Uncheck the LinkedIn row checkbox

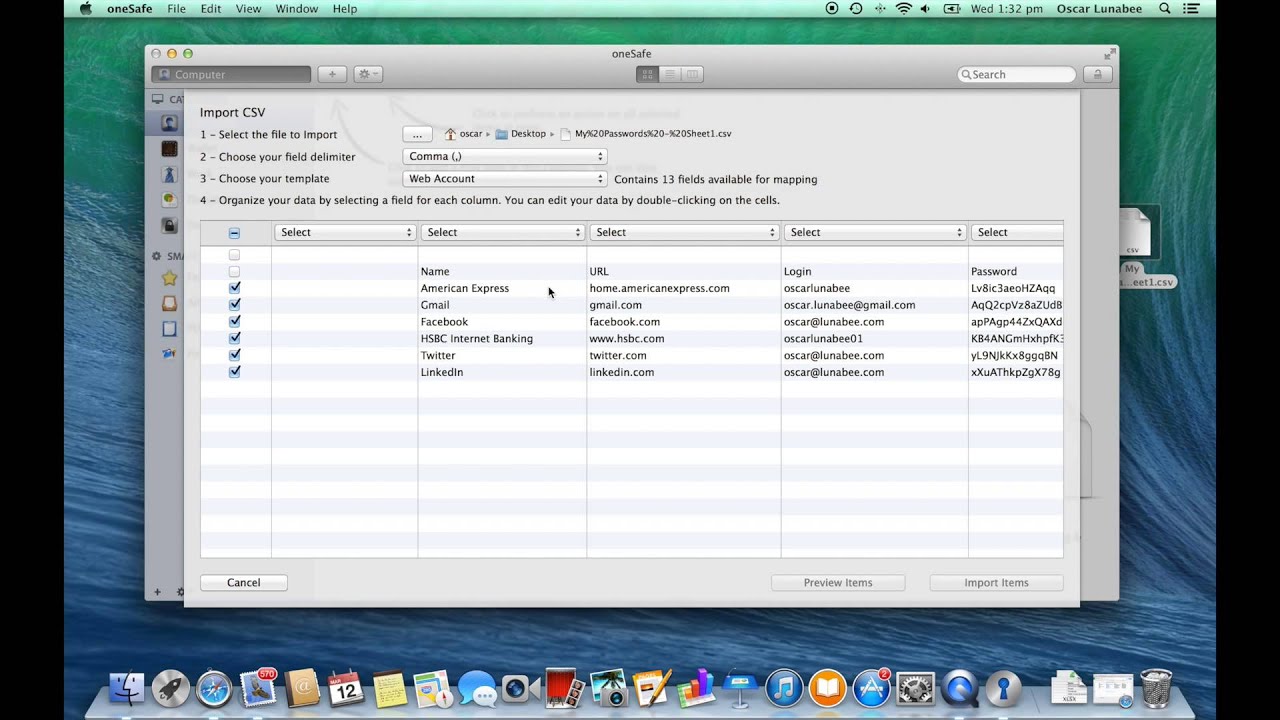pyautogui.click(x=234, y=372)
